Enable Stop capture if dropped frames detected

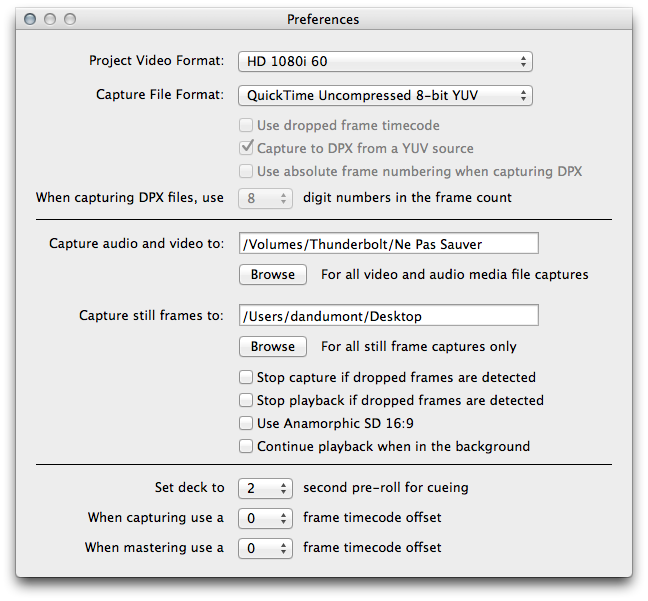pyautogui.click(x=246, y=377)
